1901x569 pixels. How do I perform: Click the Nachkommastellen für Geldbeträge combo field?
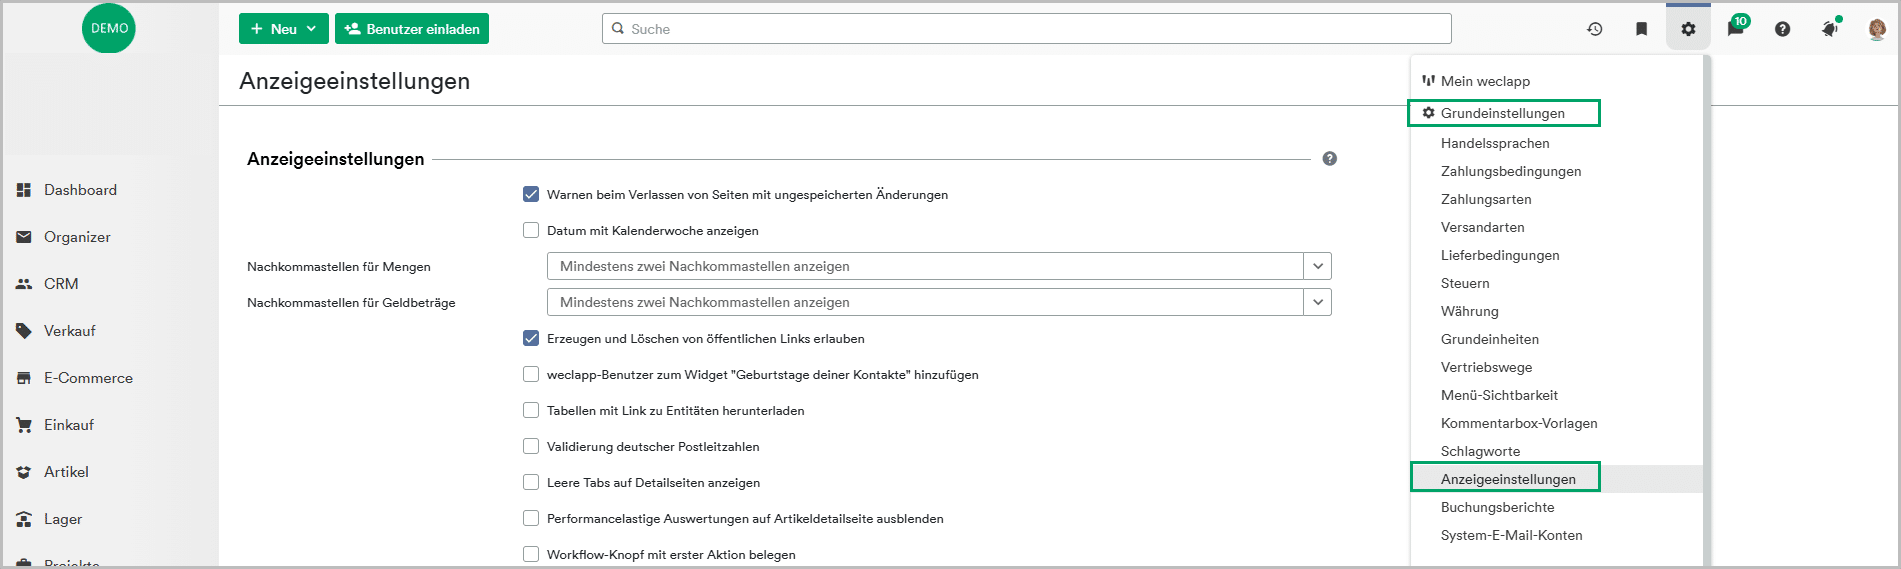tap(939, 302)
